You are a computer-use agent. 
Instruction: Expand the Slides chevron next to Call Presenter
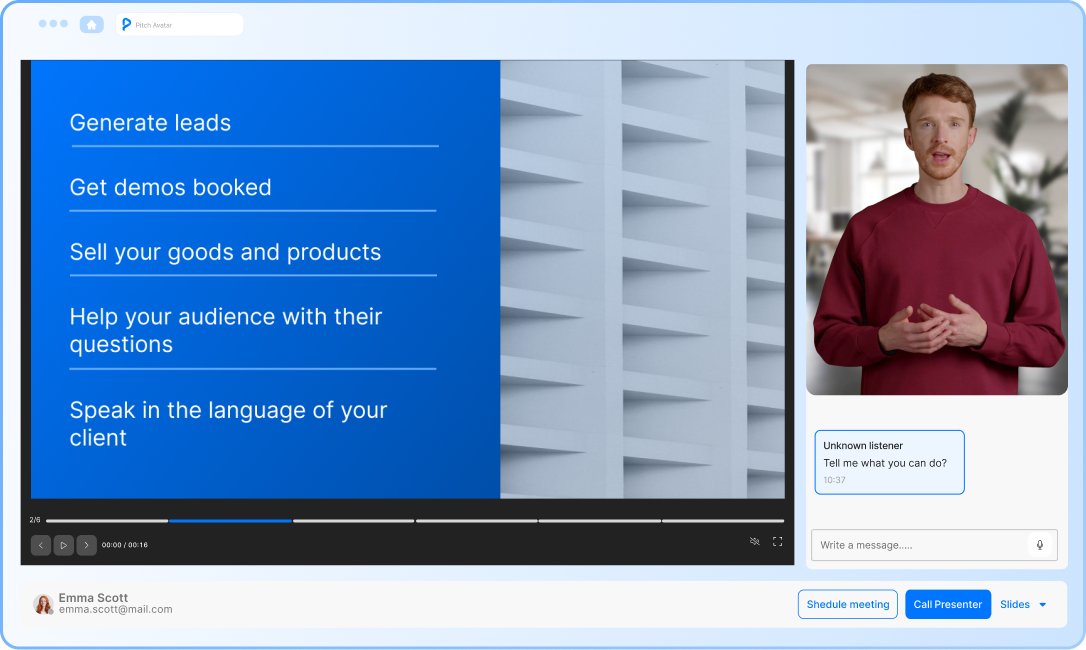coord(1042,604)
